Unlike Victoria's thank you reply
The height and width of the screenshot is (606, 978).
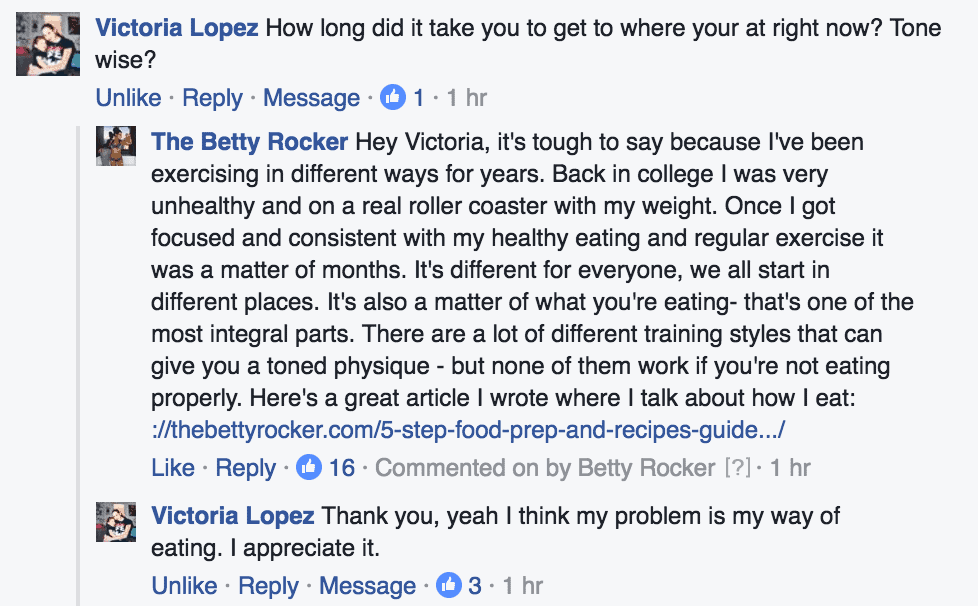(x=185, y=585)
